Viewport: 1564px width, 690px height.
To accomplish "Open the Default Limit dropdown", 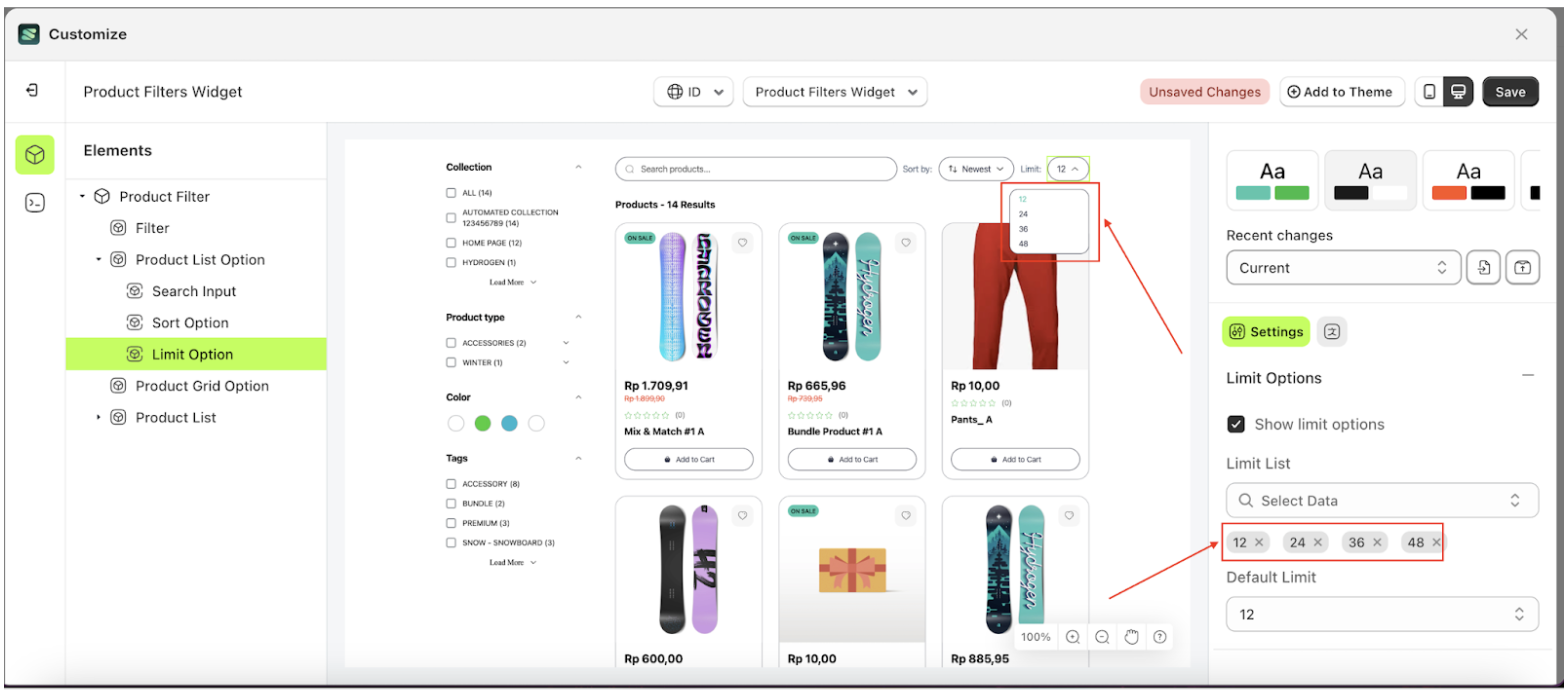I will [1381, 614].
